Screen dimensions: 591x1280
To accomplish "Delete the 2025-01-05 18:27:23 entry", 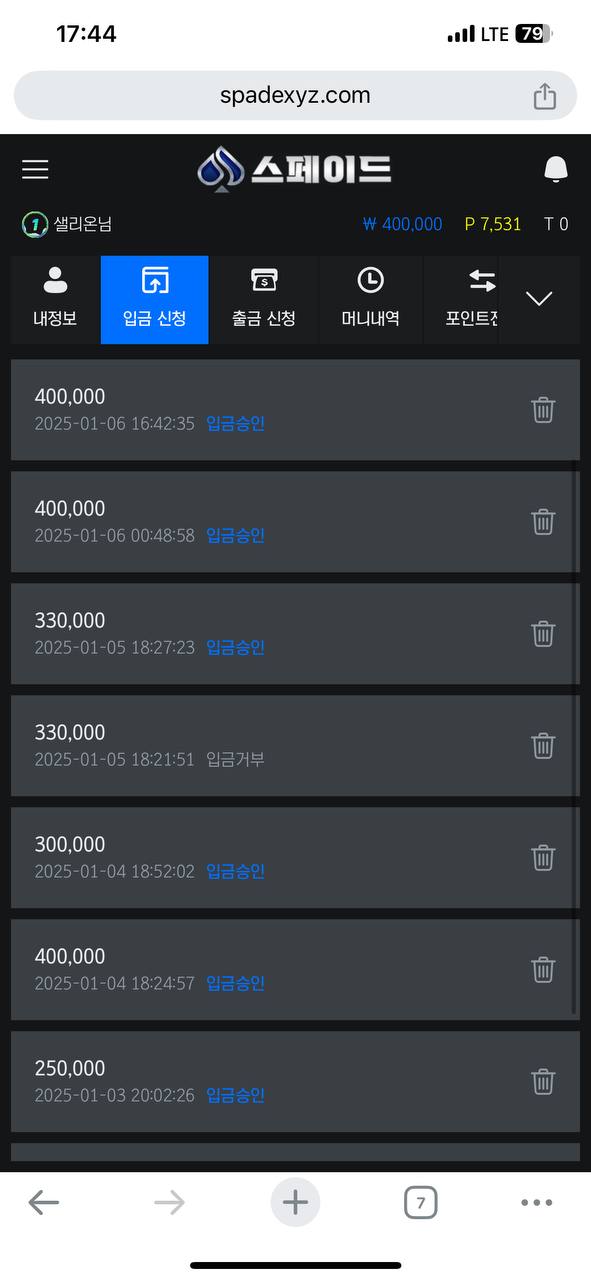I will coord(543,634).
